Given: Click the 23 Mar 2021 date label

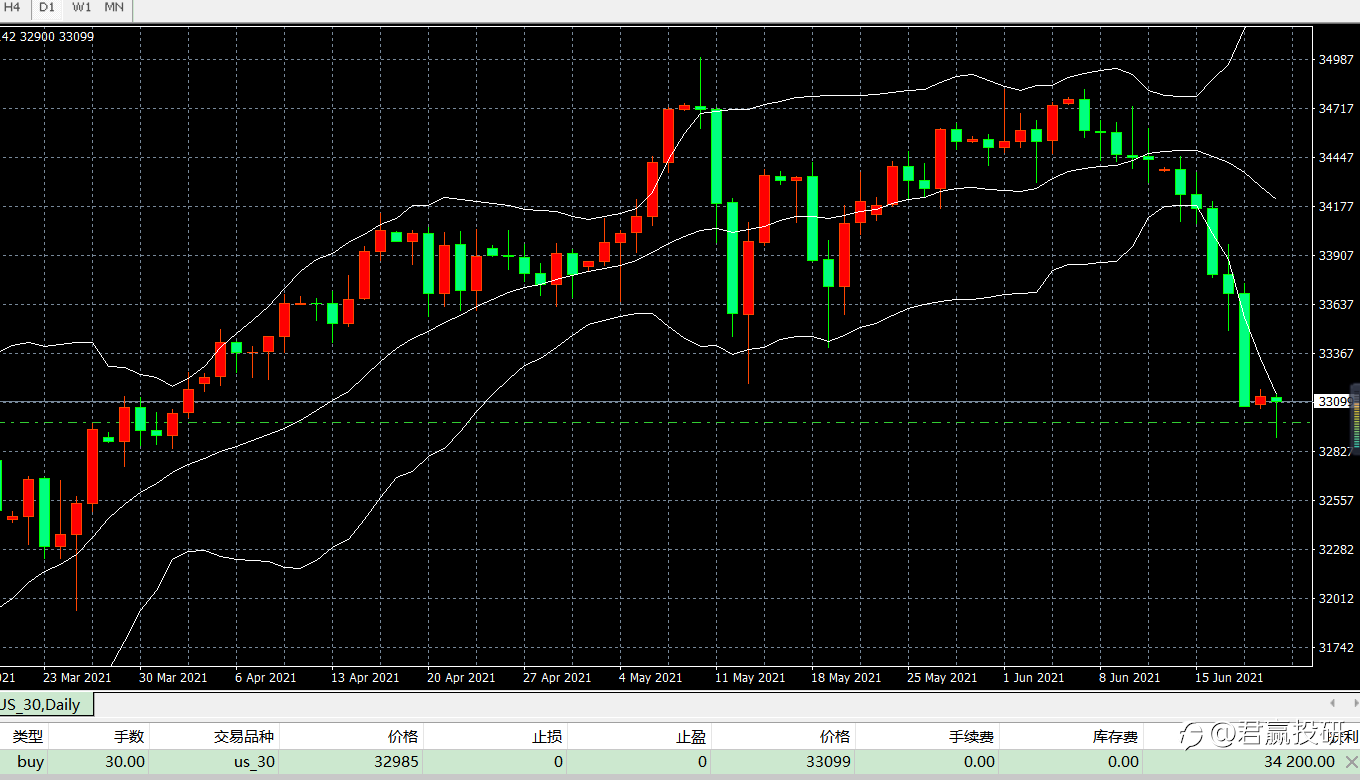Looking at the screenshot, I should point(77,678).
